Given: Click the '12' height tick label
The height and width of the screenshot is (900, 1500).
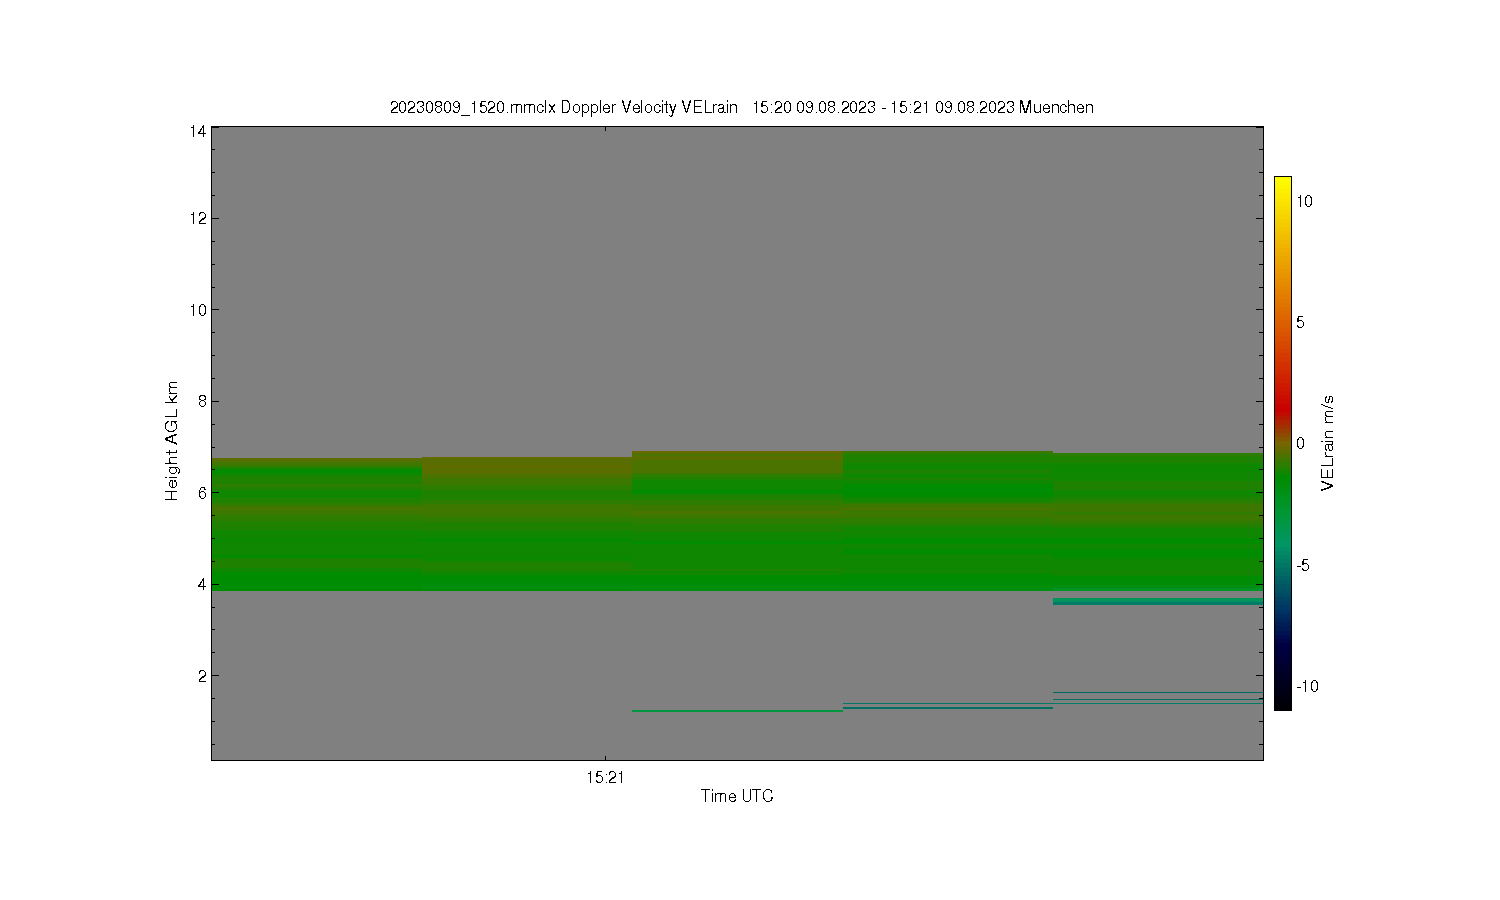Looking at the screenshot, I should coord(198,218).
